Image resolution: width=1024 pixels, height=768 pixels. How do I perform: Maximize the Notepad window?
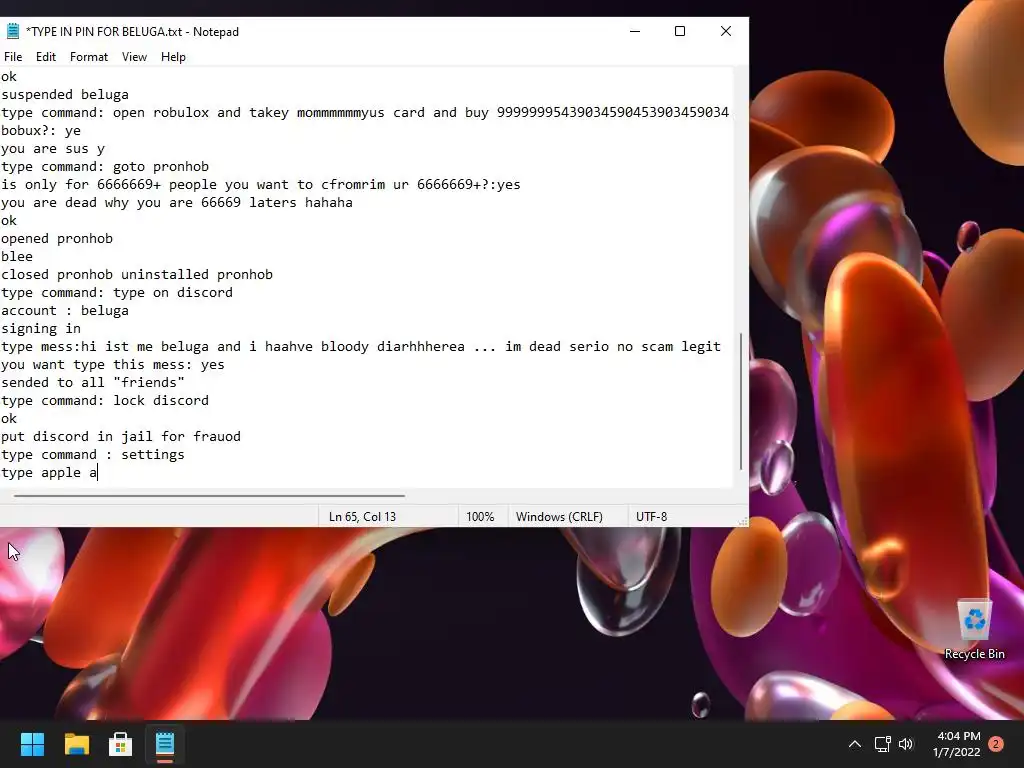click(680, 31)
